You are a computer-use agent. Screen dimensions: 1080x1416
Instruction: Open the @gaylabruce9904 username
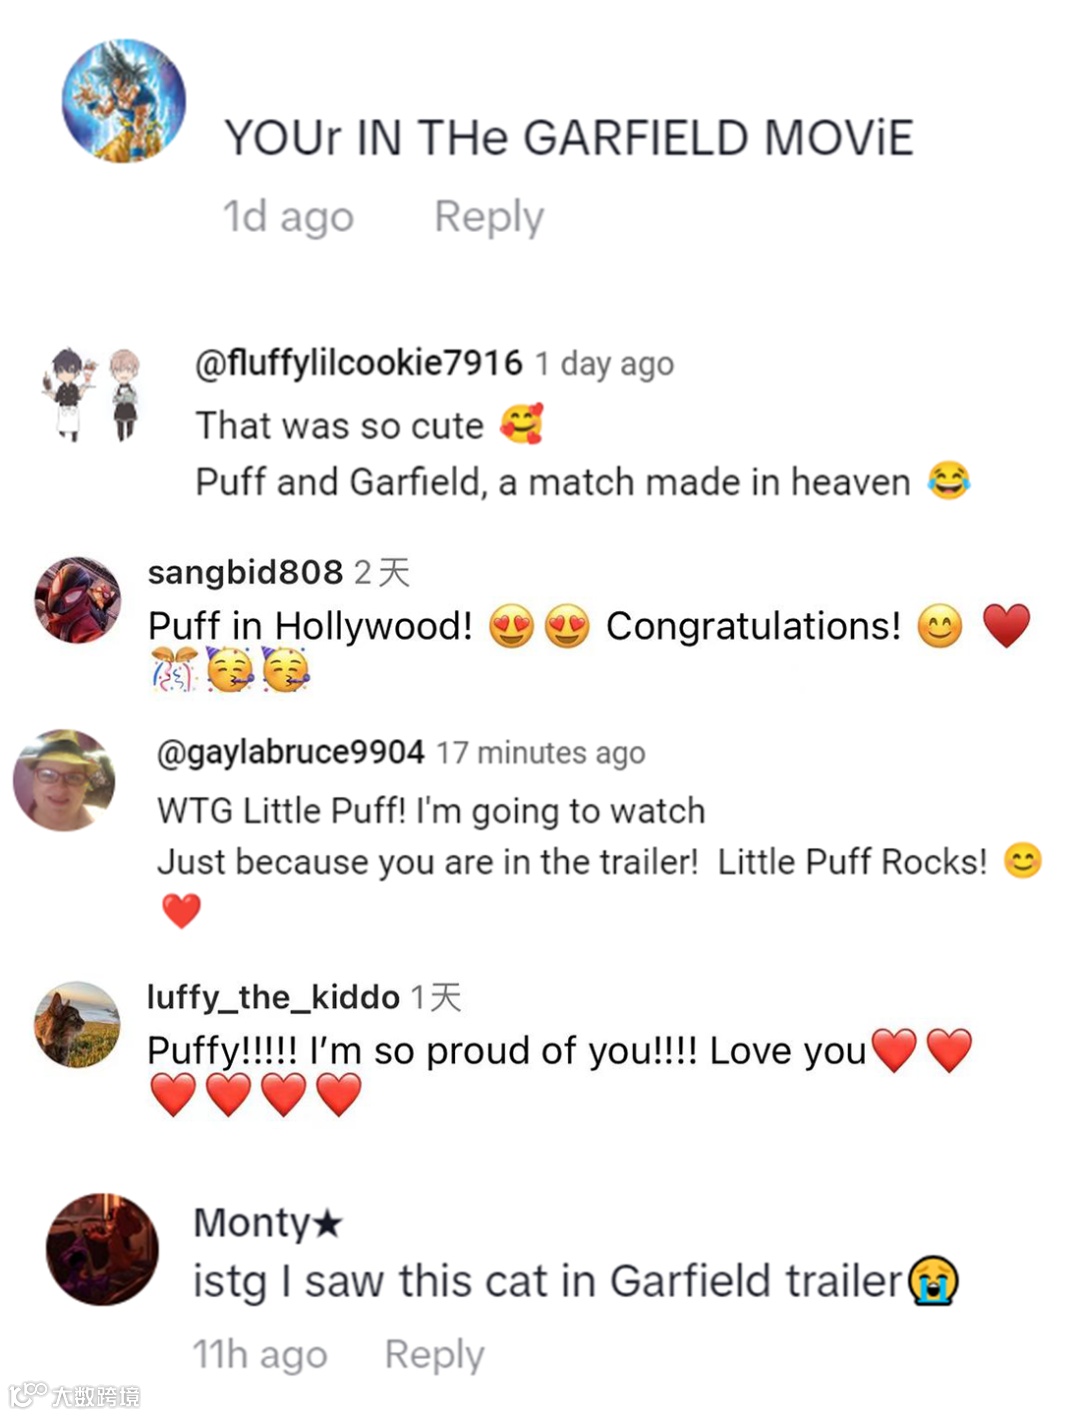click(290, 752)
